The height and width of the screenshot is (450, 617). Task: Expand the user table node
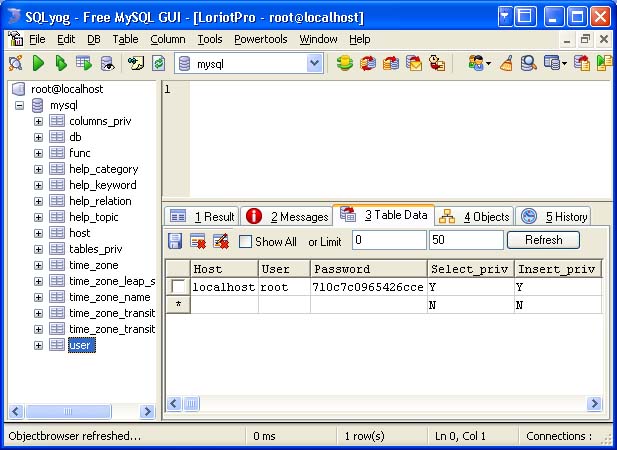[x=39, y=345]
